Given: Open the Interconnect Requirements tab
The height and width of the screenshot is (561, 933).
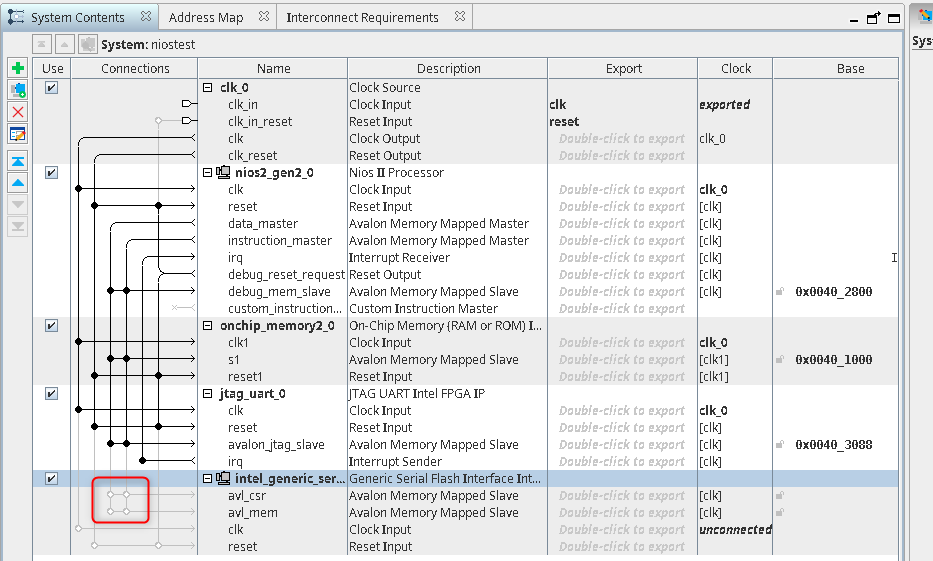Looking at the screenshot, I should coord(362,18).
